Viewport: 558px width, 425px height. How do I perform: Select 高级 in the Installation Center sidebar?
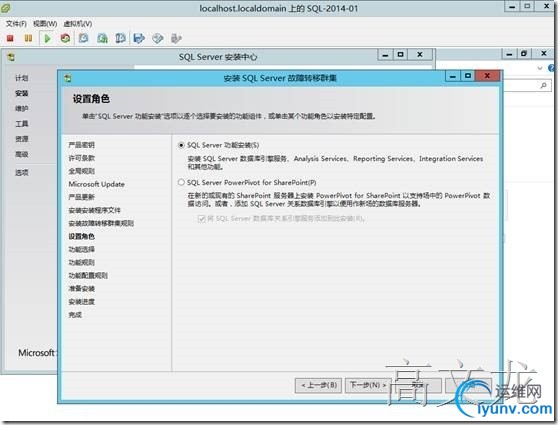22,154
